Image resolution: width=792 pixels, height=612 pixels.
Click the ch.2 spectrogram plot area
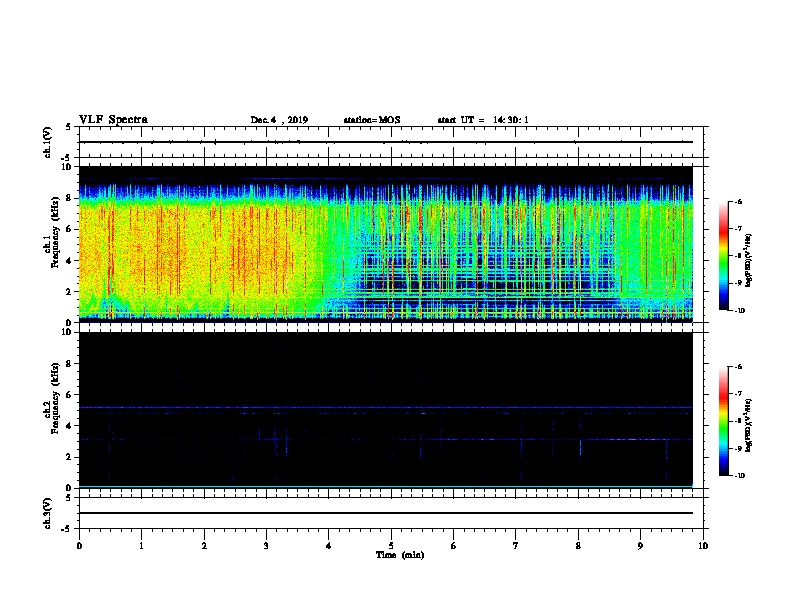tap(385, 410)
